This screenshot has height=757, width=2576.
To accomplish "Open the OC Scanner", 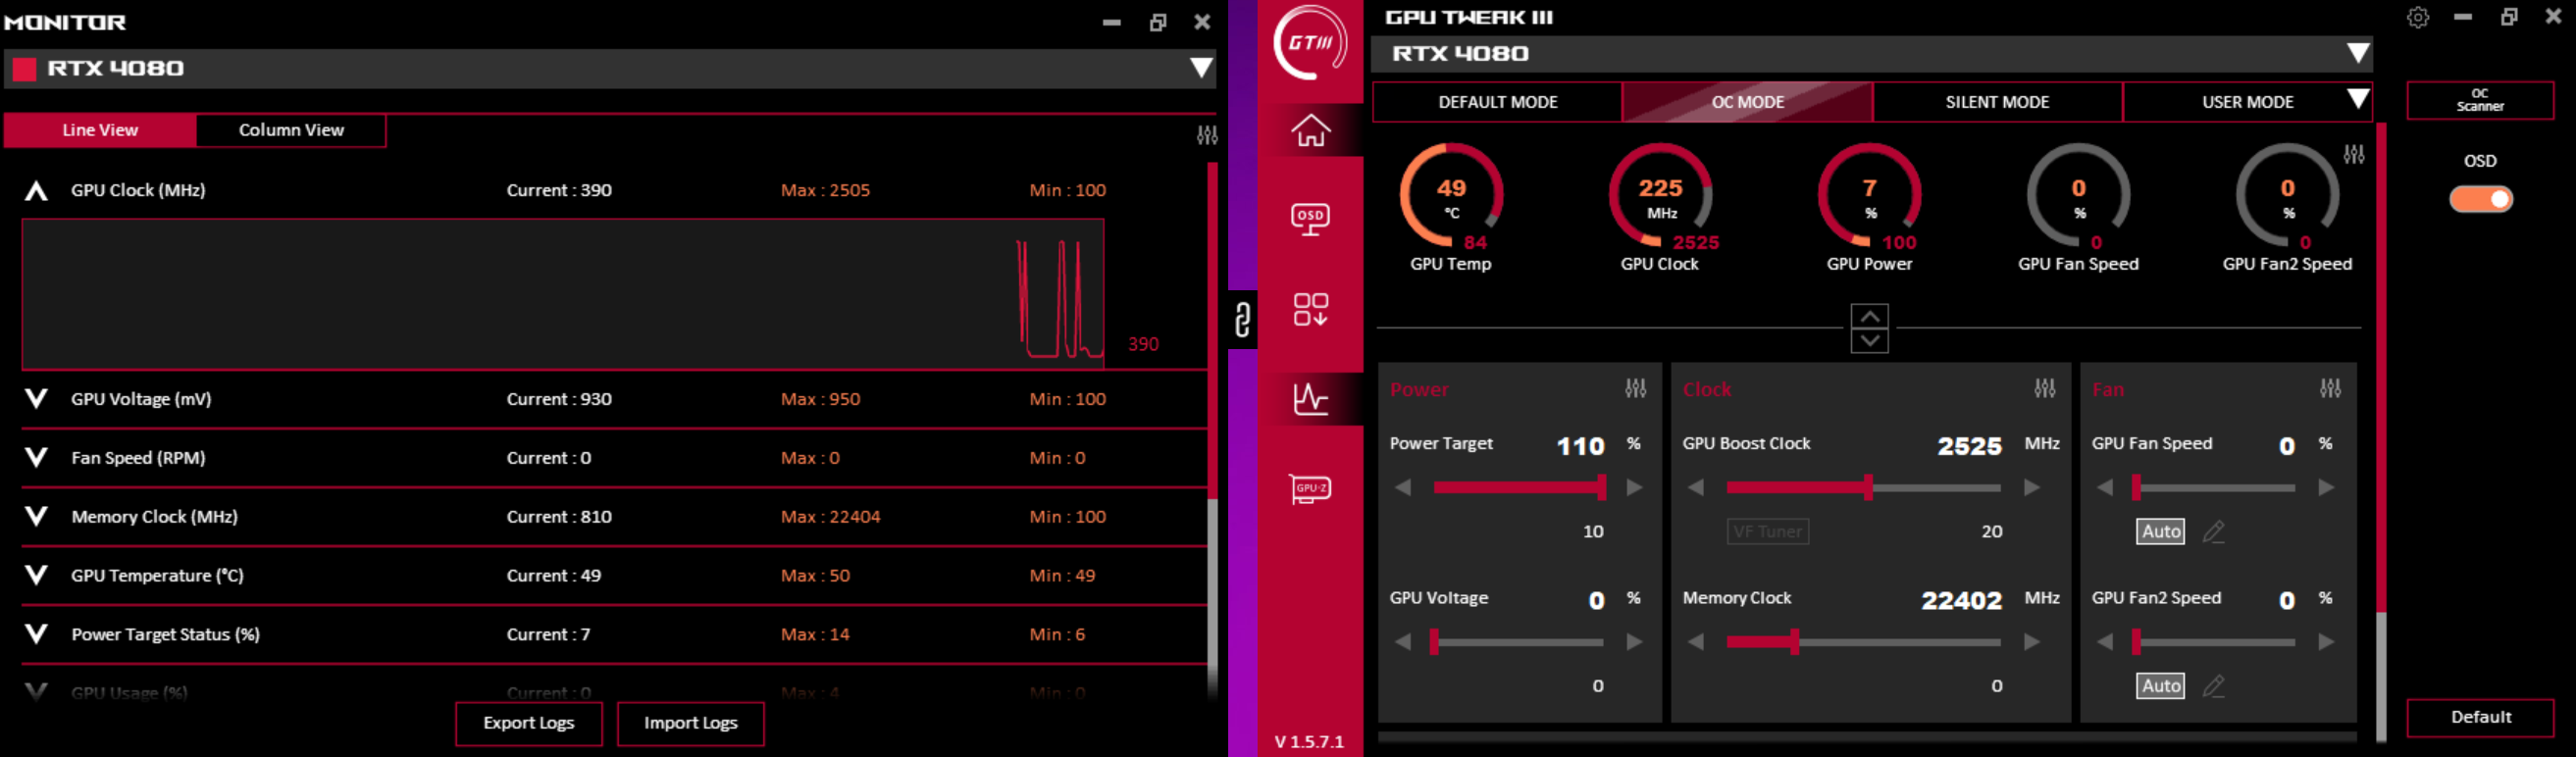I will (x=2480, y=100).
